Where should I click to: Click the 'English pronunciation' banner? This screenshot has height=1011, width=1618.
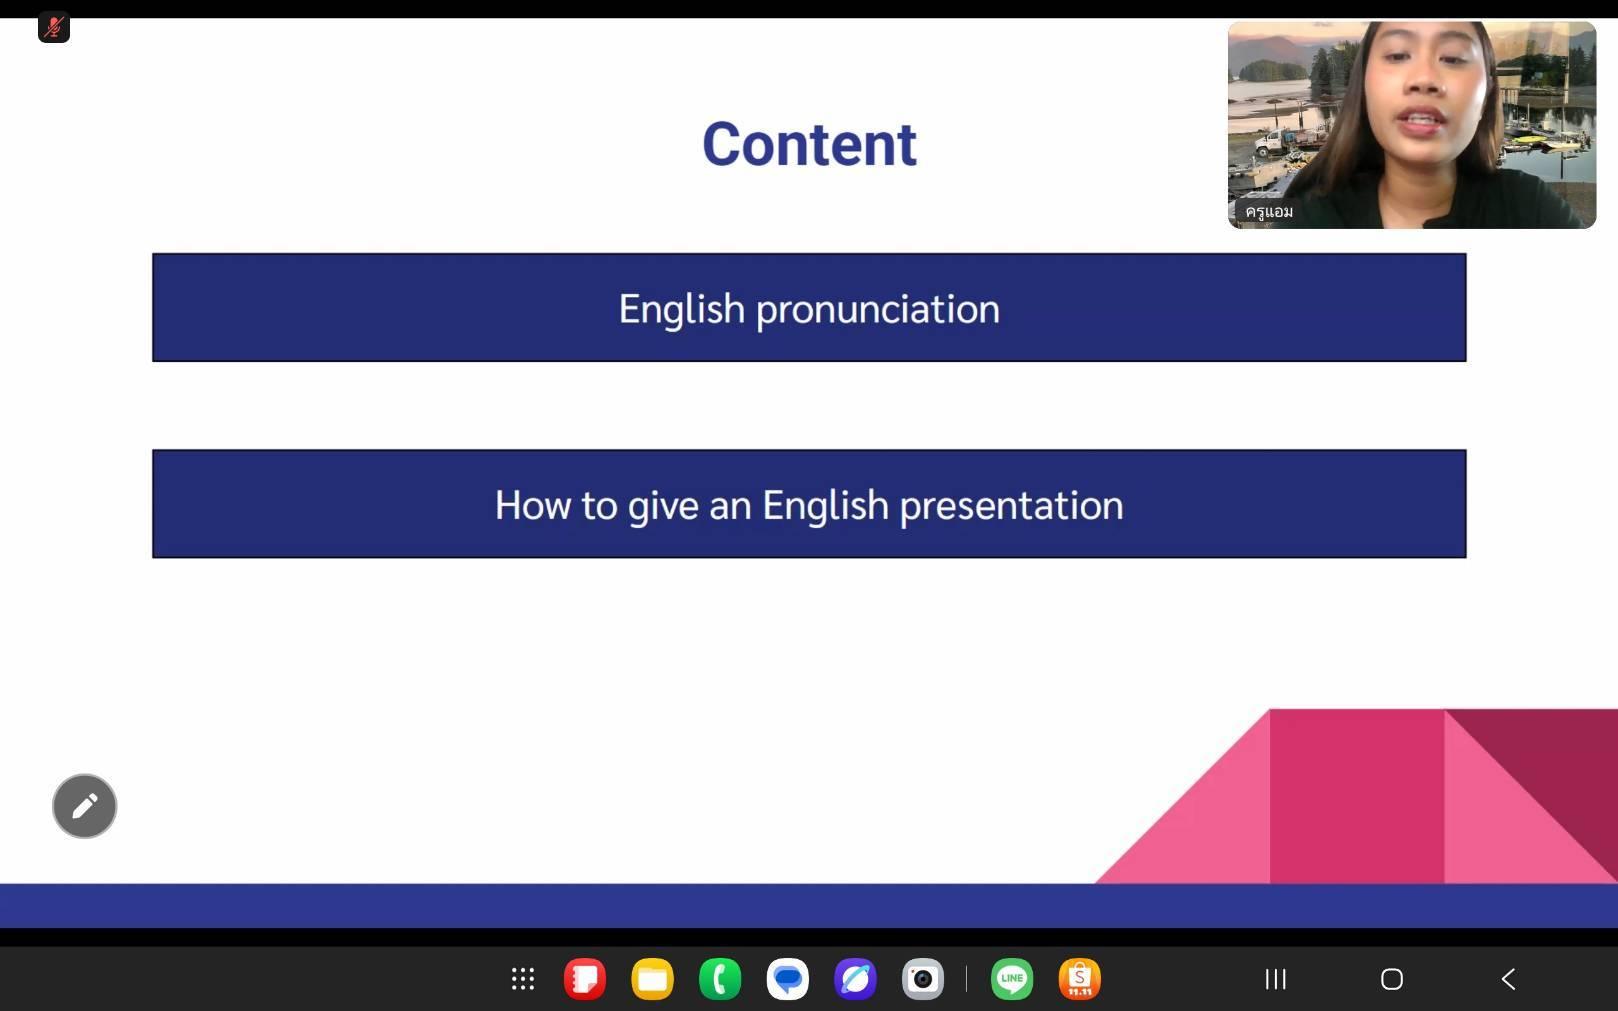coord(809,308)
